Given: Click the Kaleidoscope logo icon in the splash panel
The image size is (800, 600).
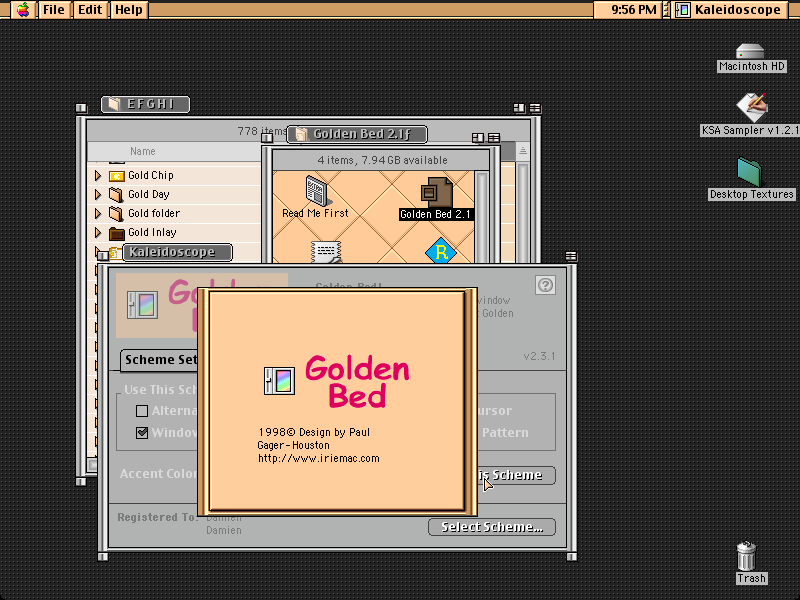Looking at the screenshot, I should tap(279, 381).
